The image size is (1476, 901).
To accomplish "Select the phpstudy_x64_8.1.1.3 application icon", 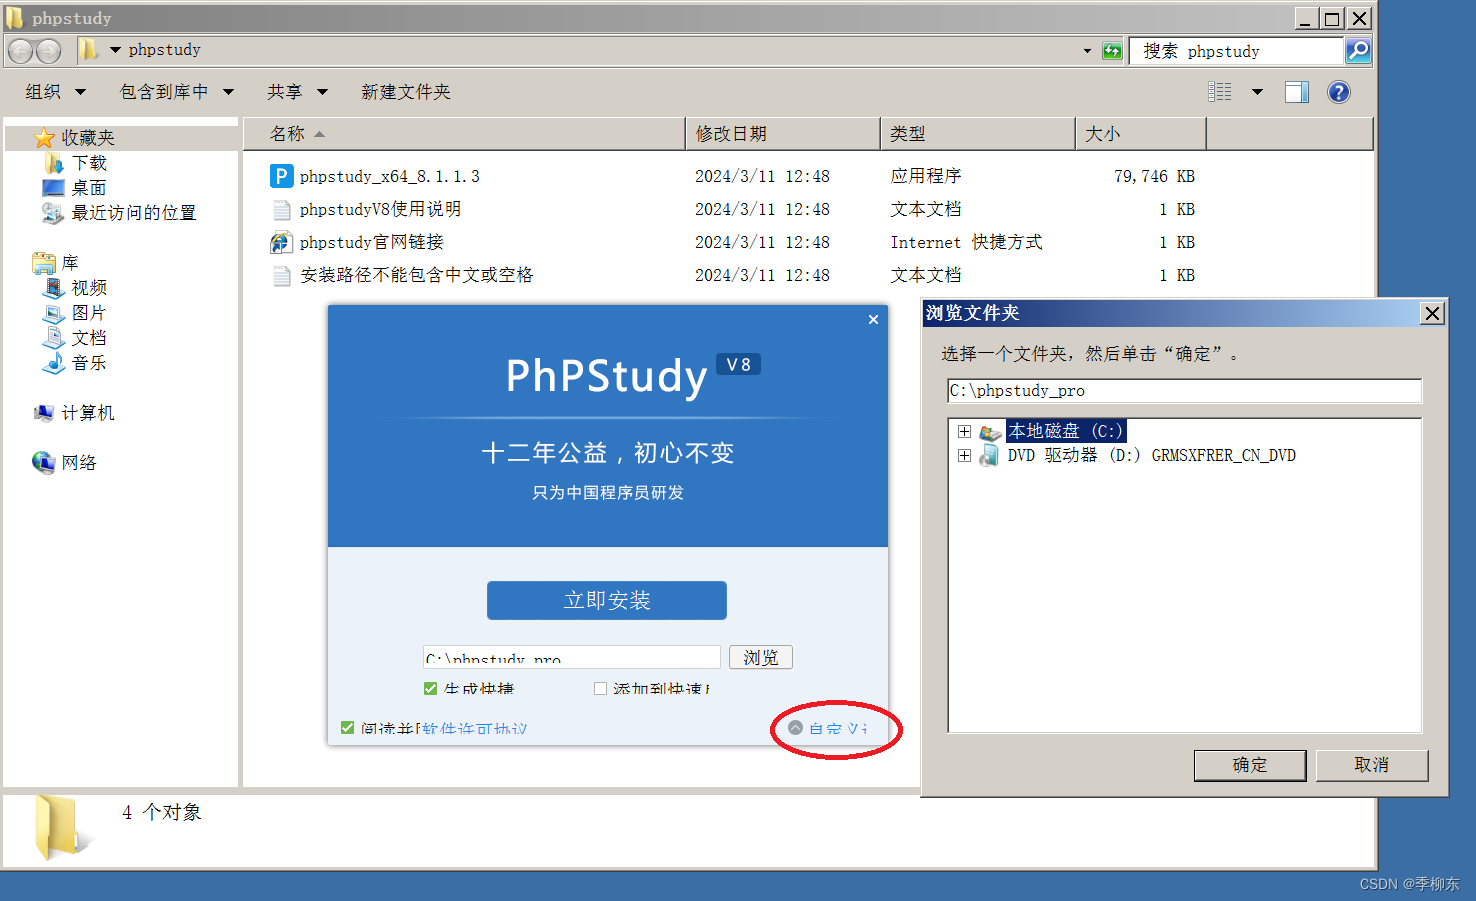I will pyautogui.click(x=282, y=176).
